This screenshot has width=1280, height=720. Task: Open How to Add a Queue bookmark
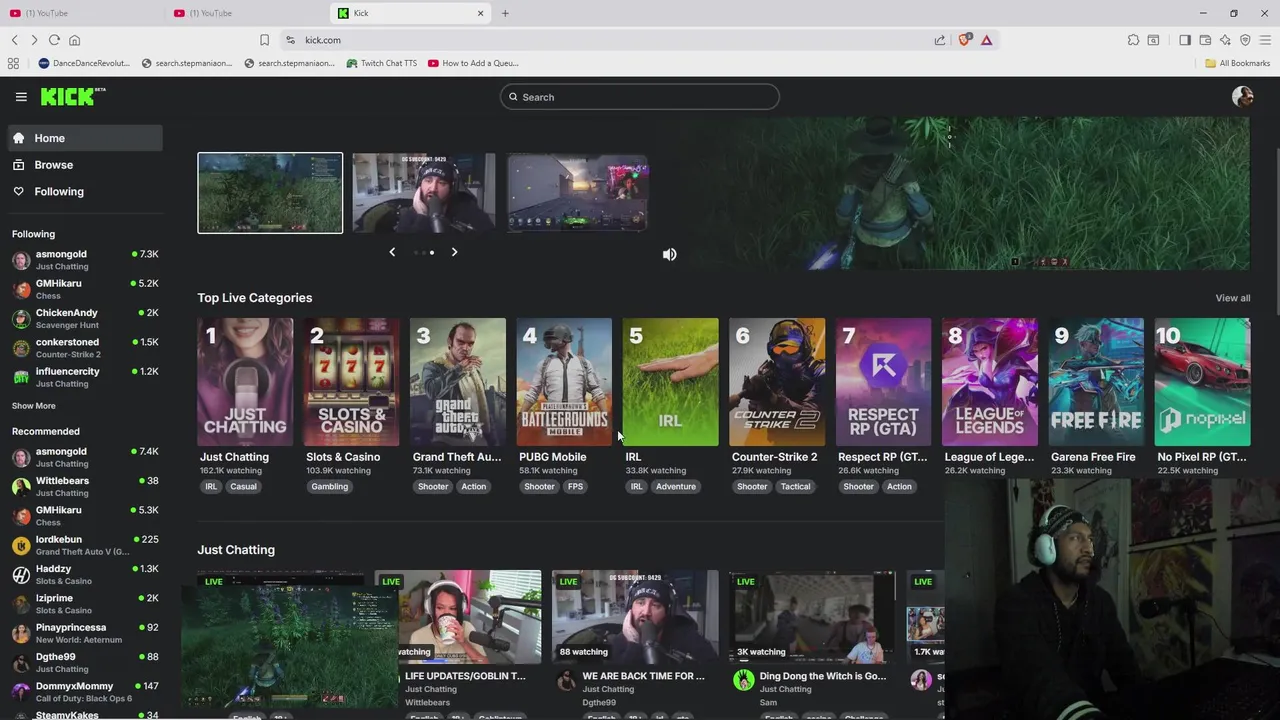tap(473, 63)
